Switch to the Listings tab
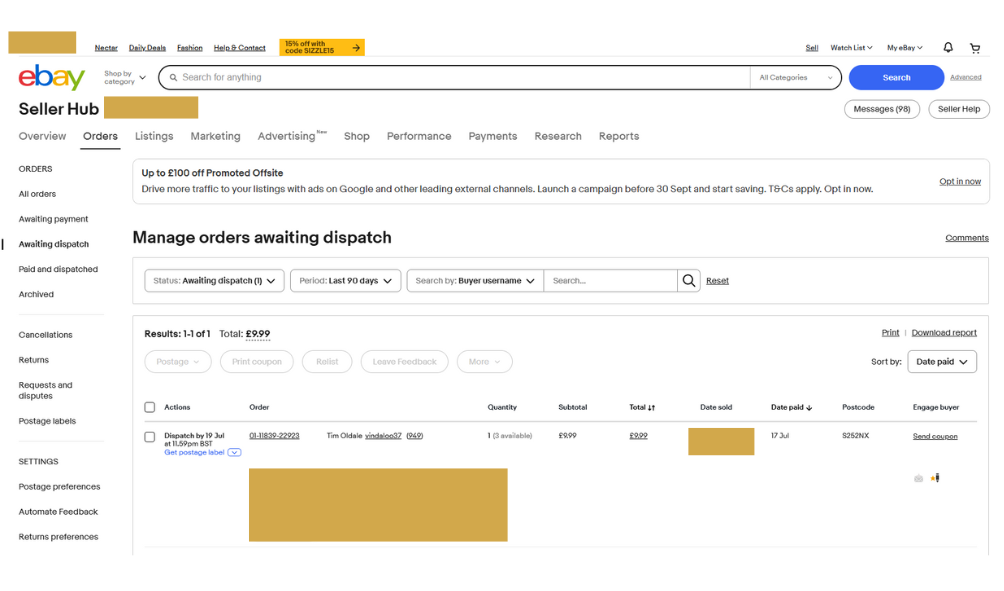Viewport: 1004px width, 591px height. pos(154,136)
